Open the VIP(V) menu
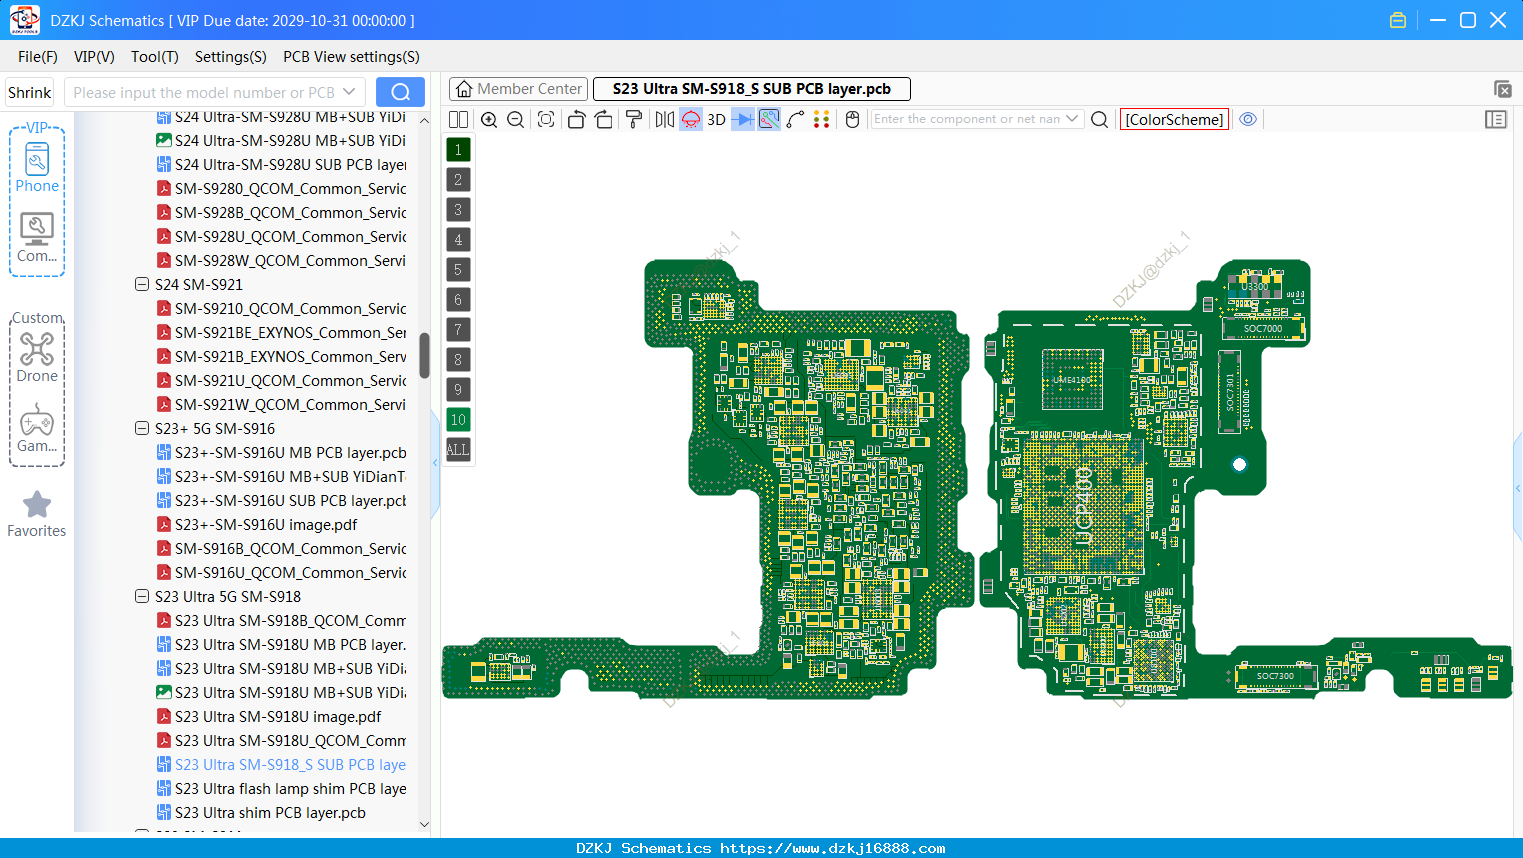Image resolution: width=1523 pixels, height=858 pixels. pyautogui.click(x=94, y=57)
